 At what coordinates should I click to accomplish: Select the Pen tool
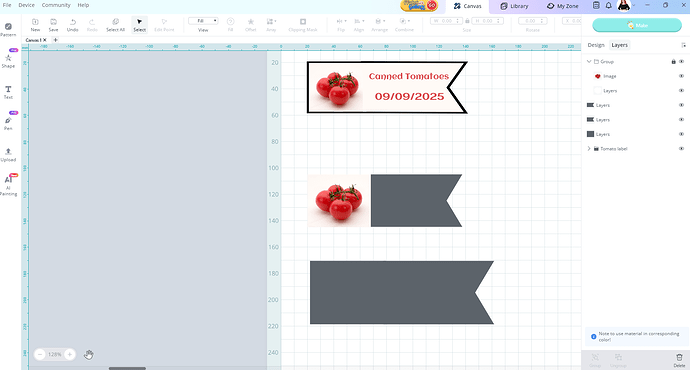click(8, 123)
